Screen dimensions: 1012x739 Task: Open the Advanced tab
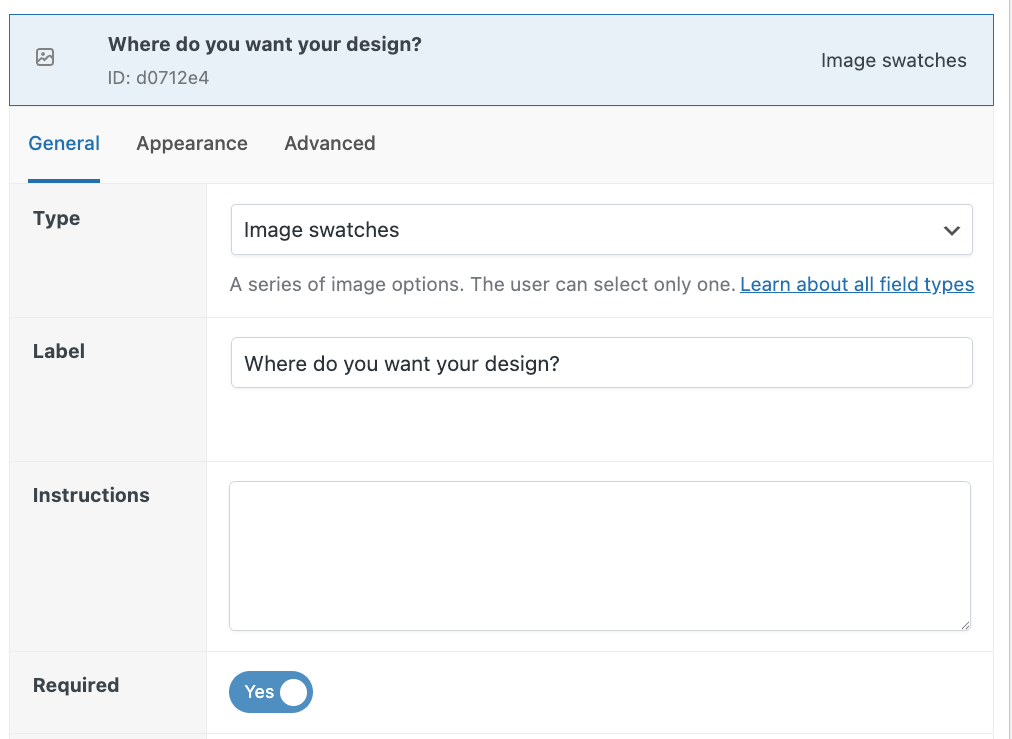[x=329, y=143]
